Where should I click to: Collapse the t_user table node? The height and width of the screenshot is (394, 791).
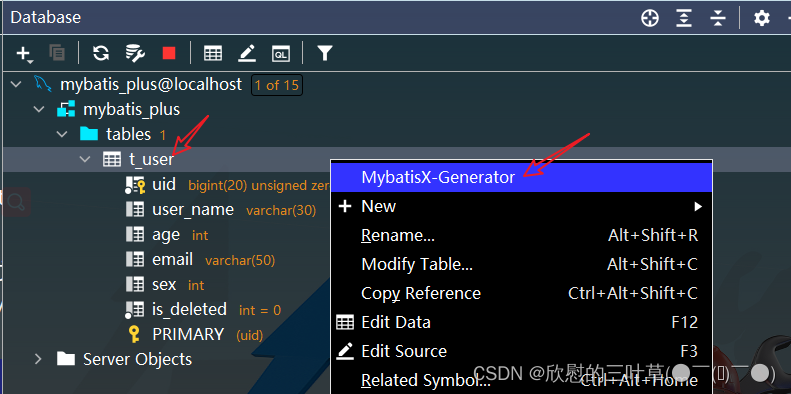point(85,159)
